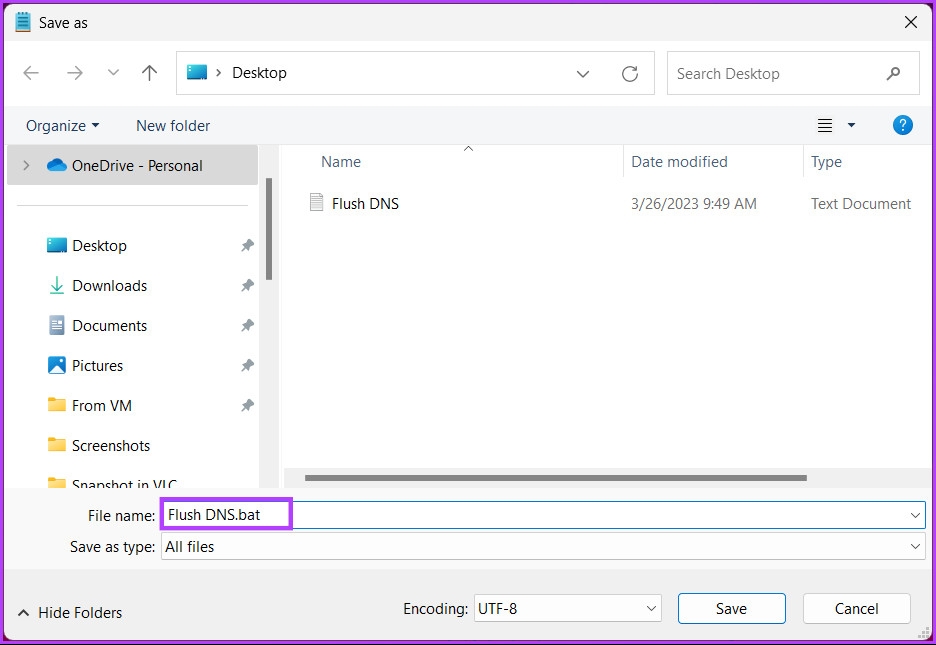Viewport: 936px width, 645px height.
Task: Open the Organize menu
Action: [62, 125]
